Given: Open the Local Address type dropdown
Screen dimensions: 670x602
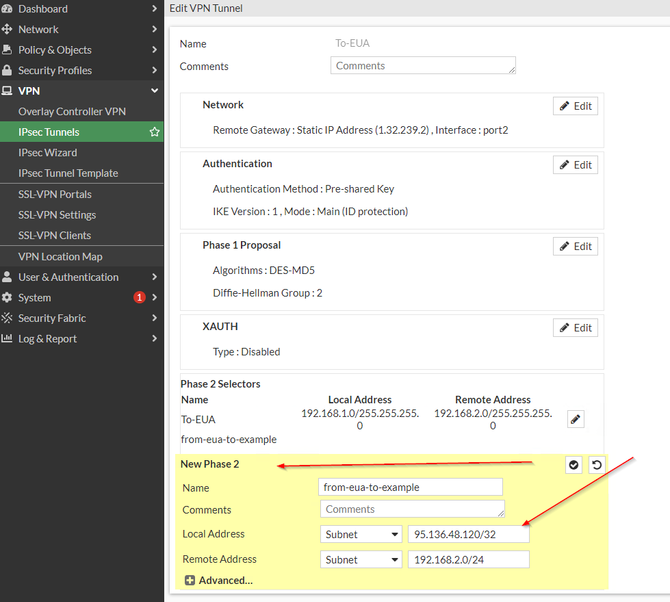Looking at the screenshot, I should click(x=361, y=534).
